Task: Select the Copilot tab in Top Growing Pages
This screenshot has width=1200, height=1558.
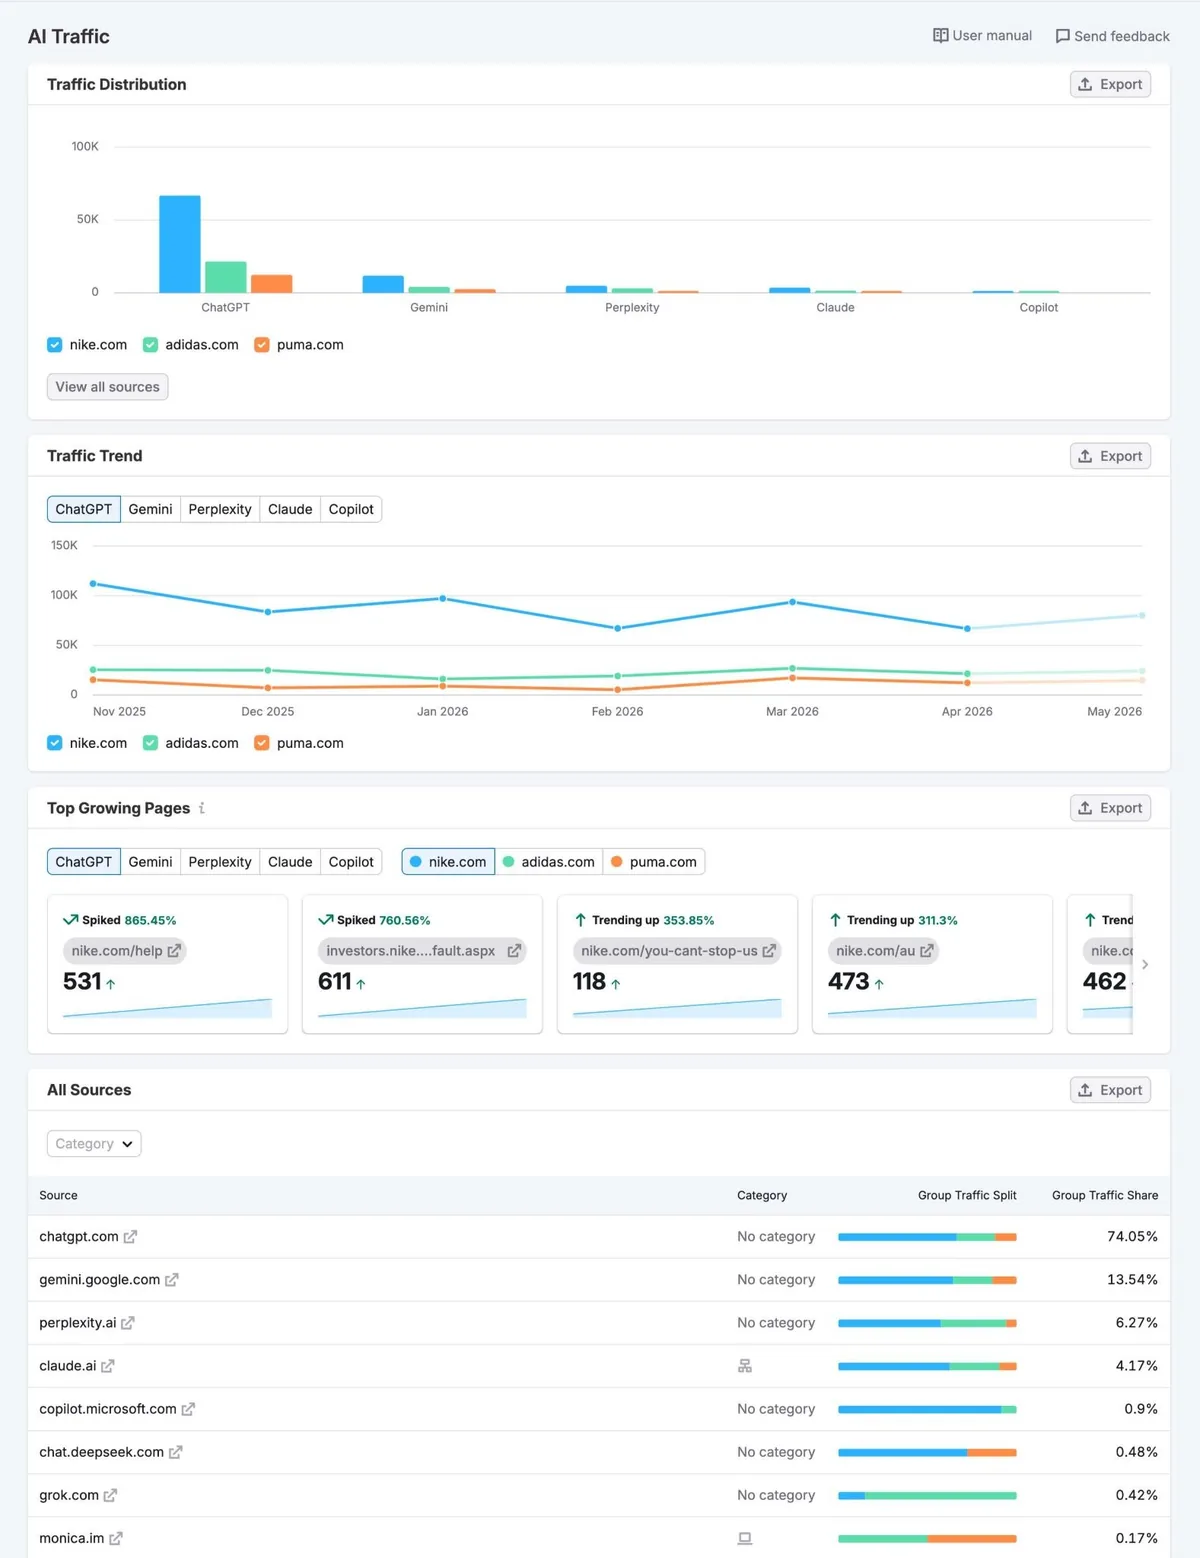Action: [x=351, y=862]
